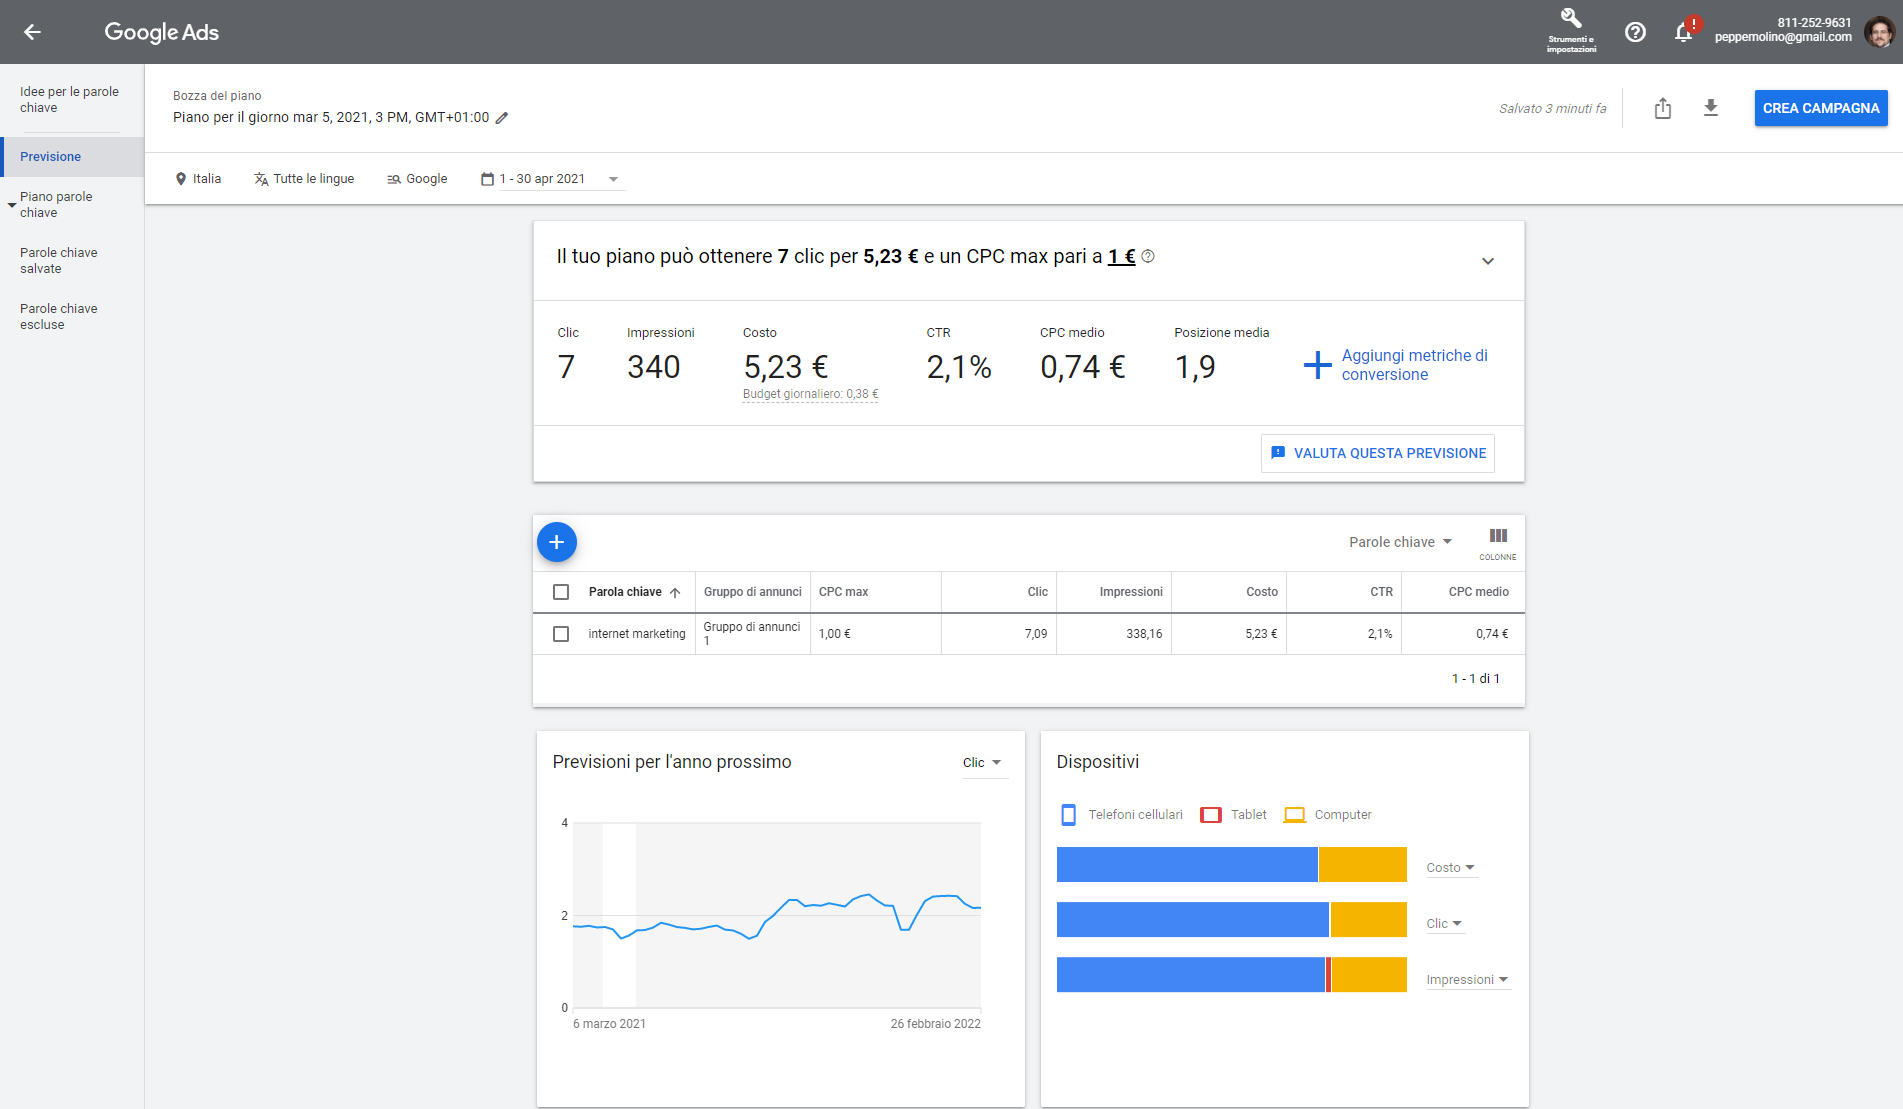This screenshot has height=1109, width=1903.
Task: Click Aggiungi metriche di conversione plus icon
Action: (x=1317, y=365)
